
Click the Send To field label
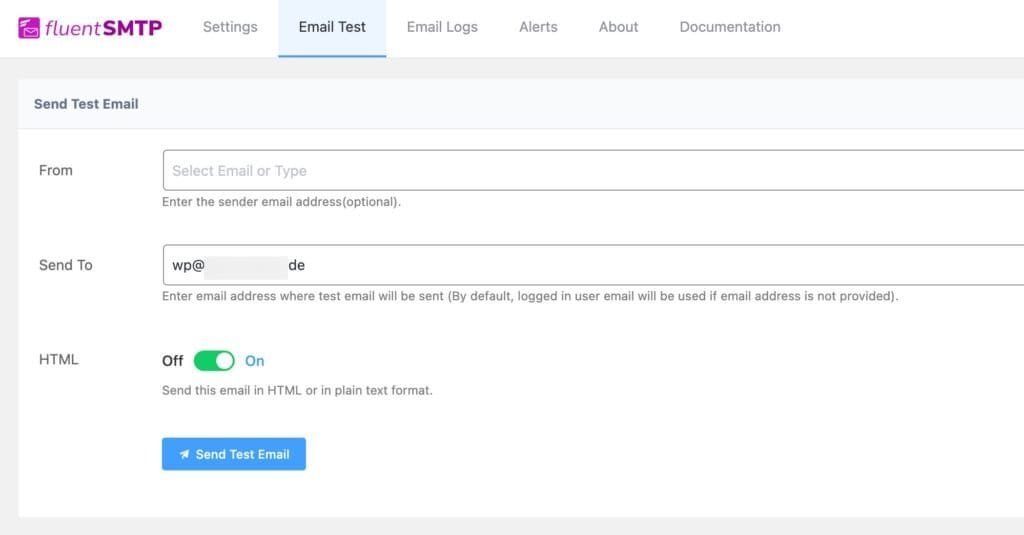65,265
